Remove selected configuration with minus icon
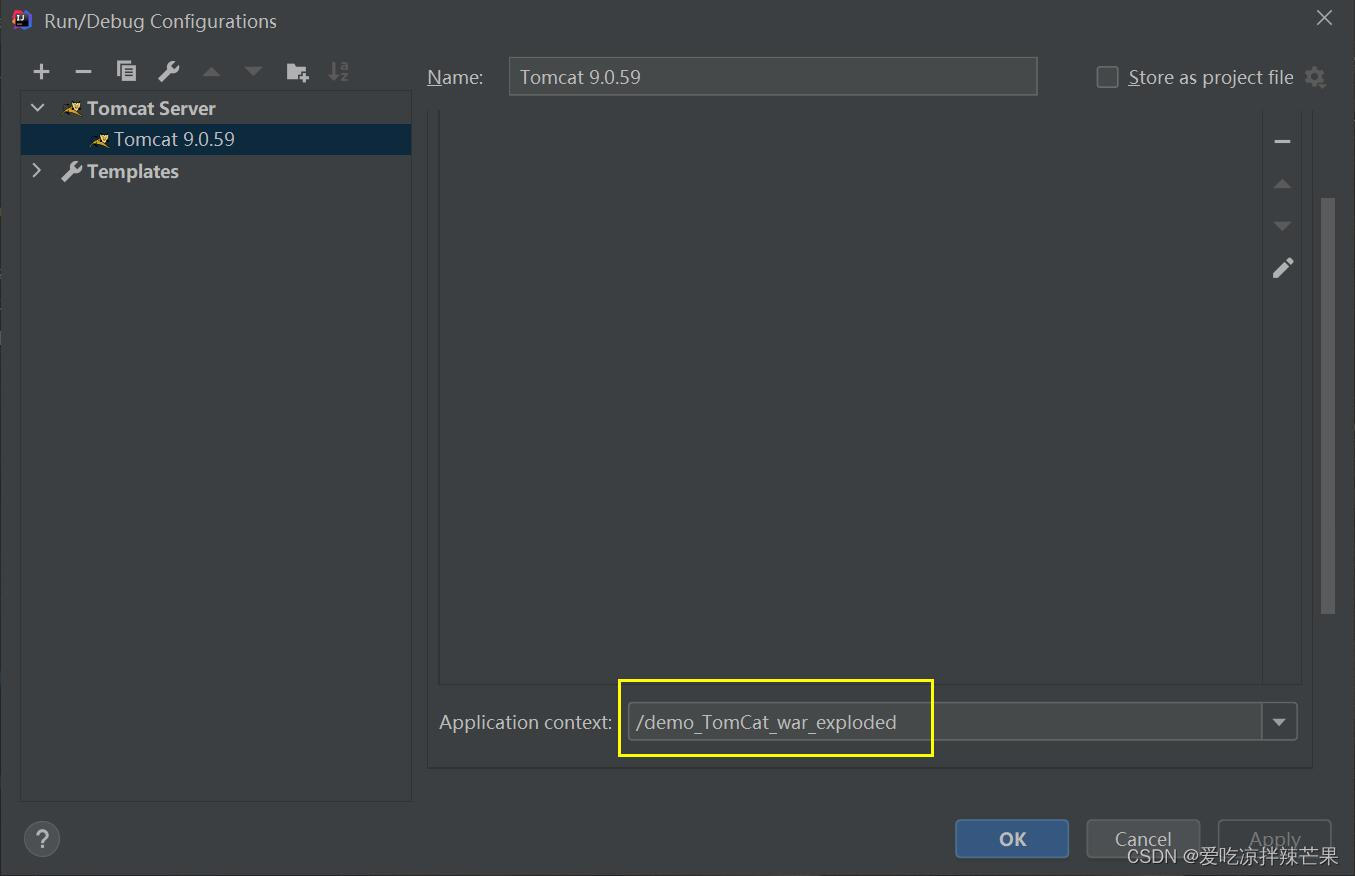Image resolution: width=1355 pixels, height=876 pixels. pyautogui.click(x=83, y=71)
